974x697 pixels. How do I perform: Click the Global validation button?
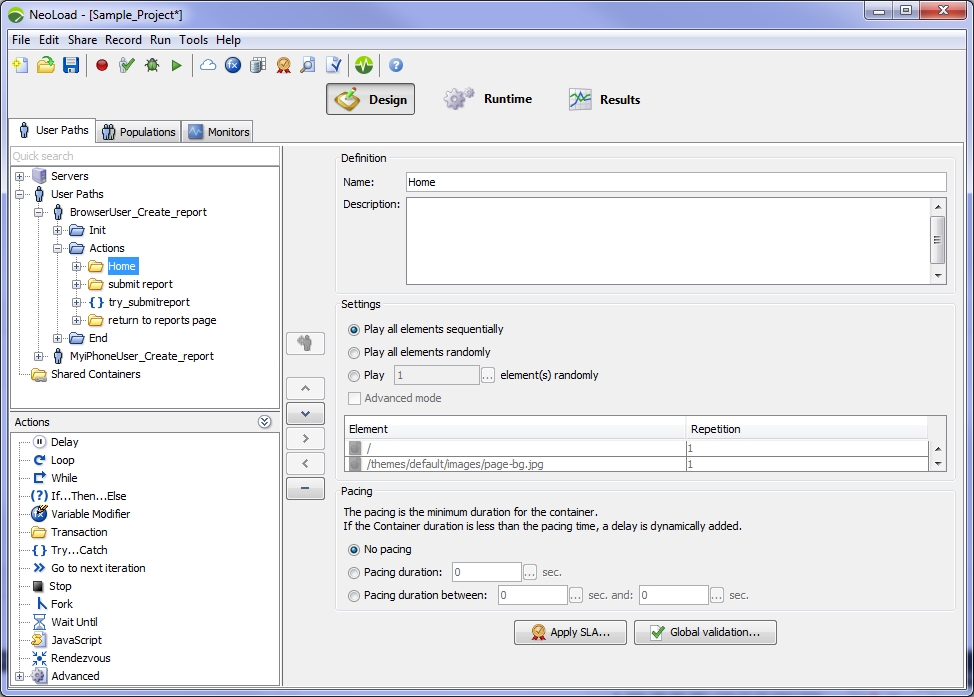click(x=705, y=632)
